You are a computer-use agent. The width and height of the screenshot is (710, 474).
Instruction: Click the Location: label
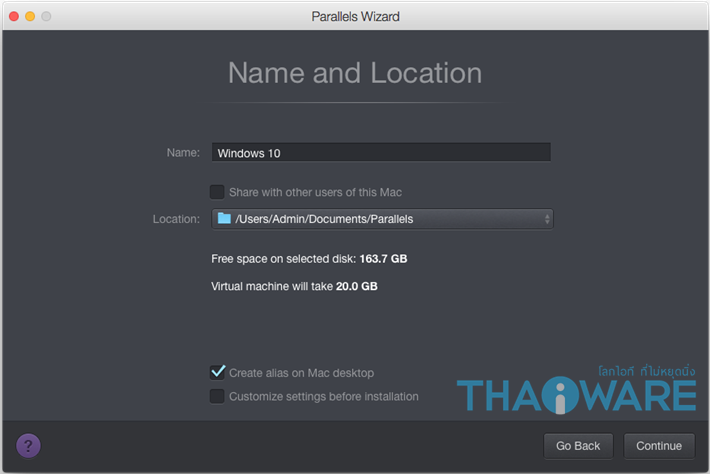pyautogui.click(x=176, y=219)
